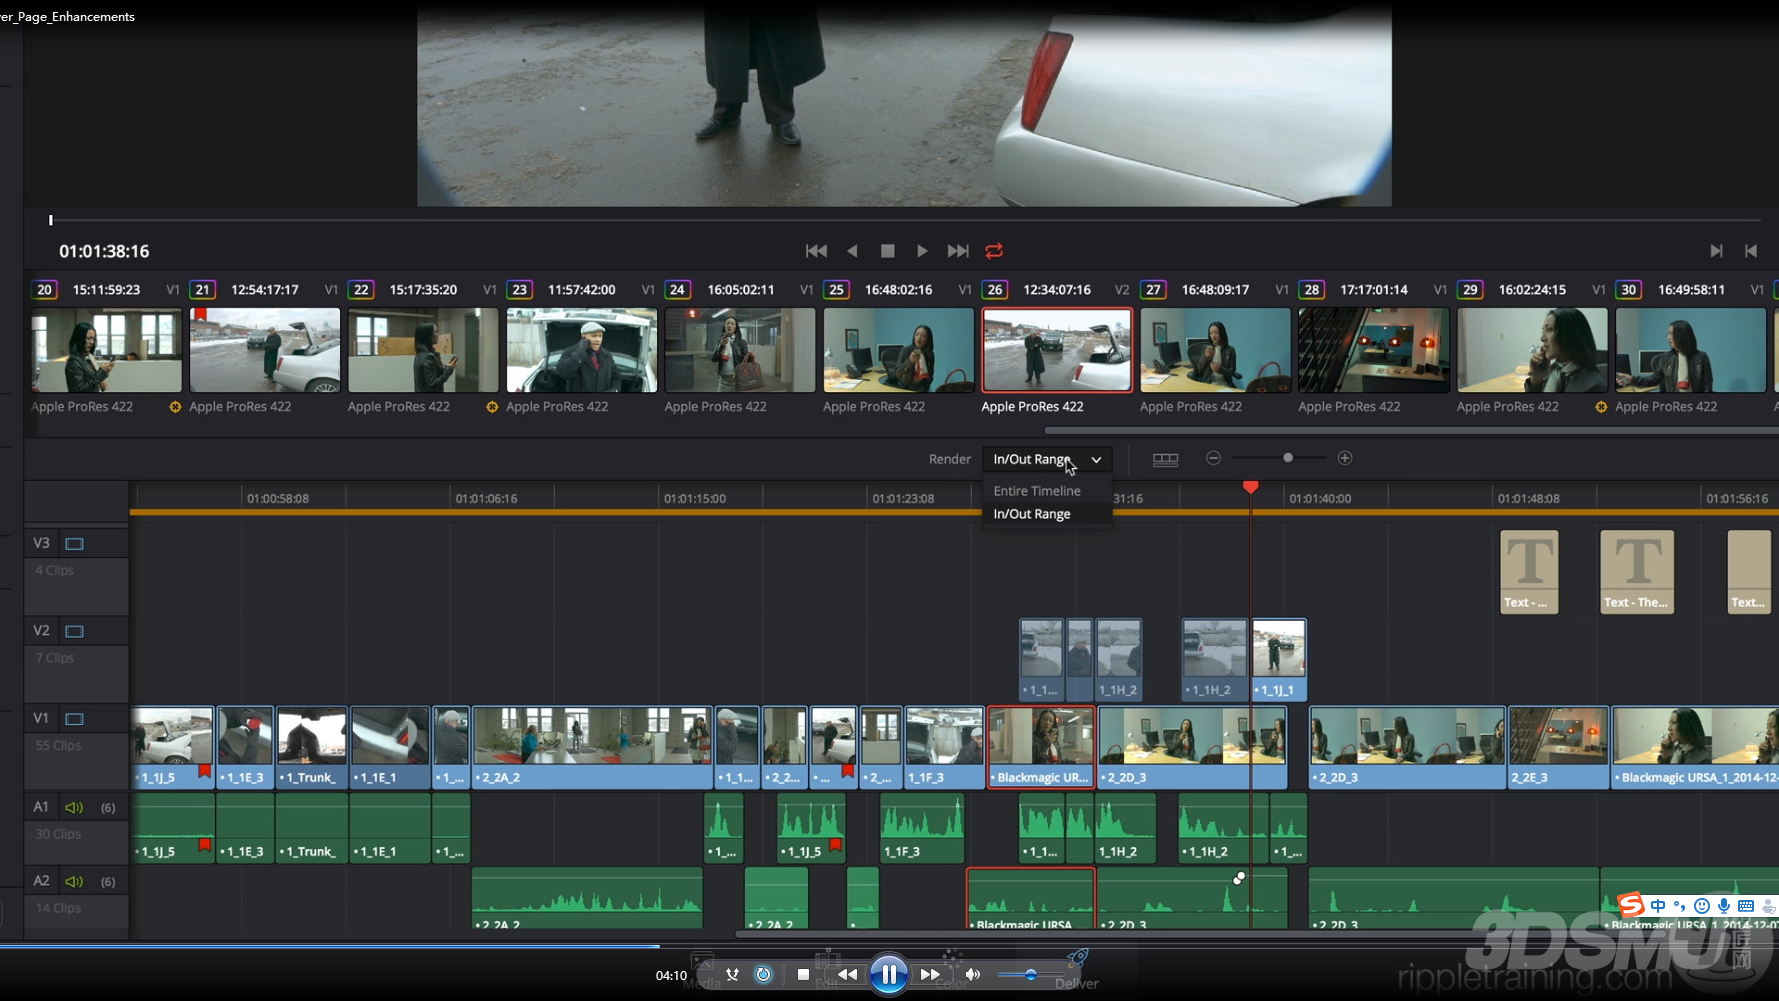Choose In/Out Range render option
The height and width of the screenshot is (1001, 1779).
tap(1032, 514)
